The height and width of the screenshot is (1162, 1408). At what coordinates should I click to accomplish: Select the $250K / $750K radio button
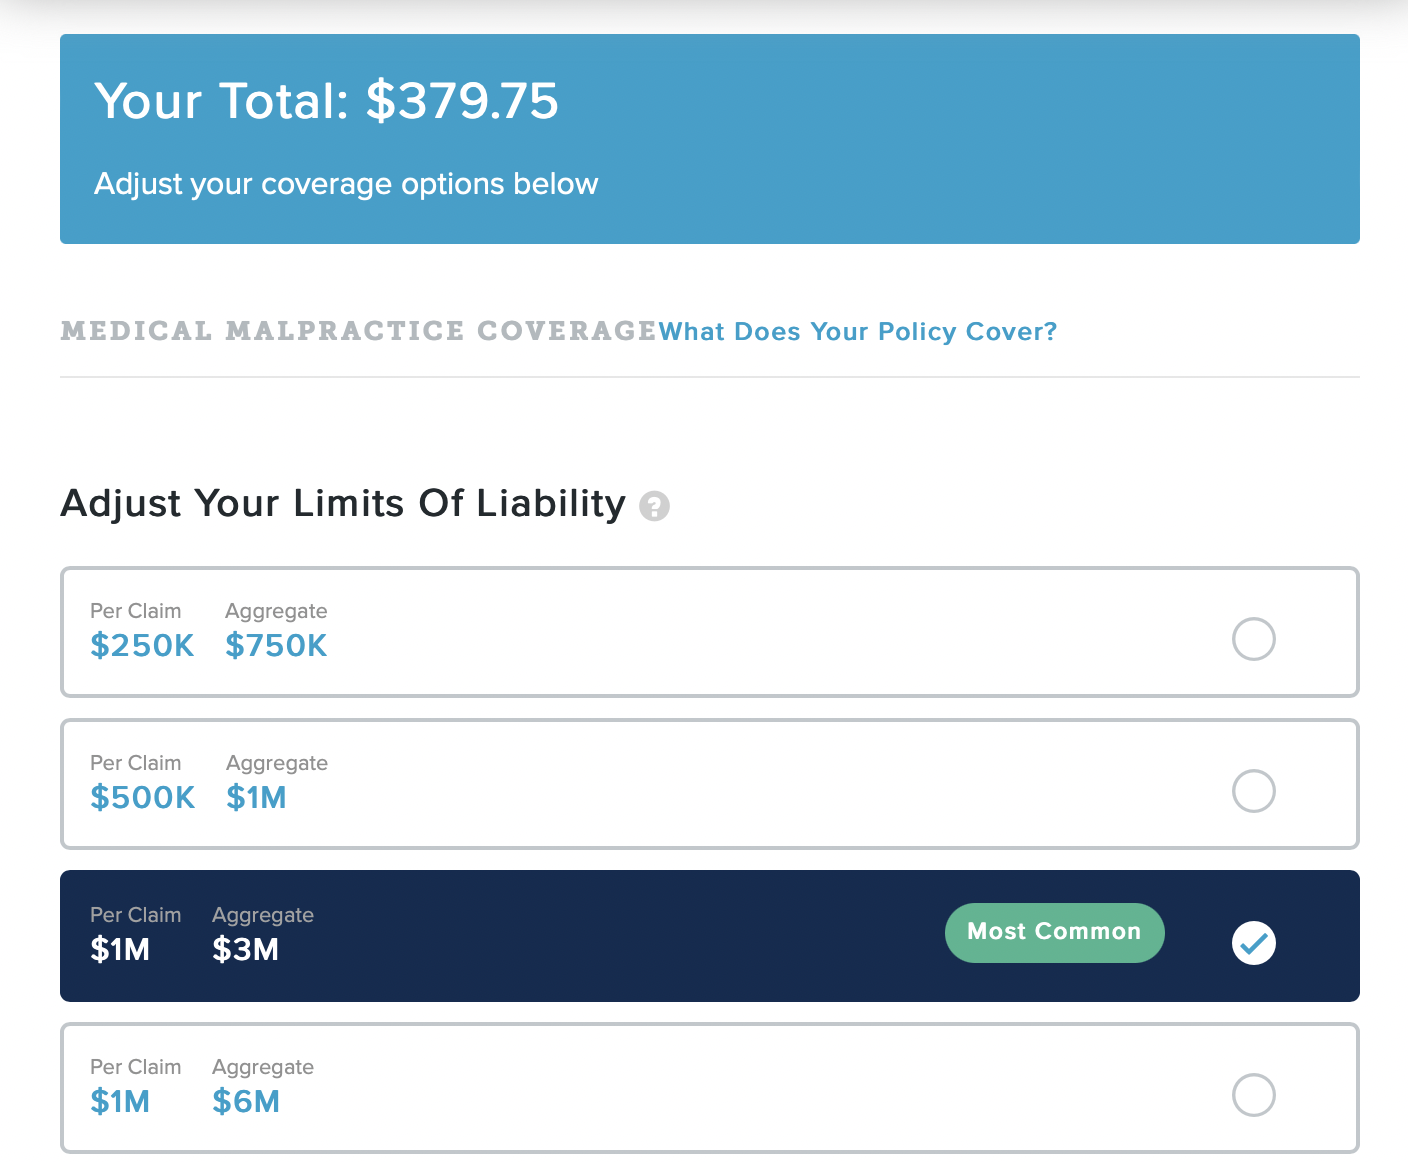[1253, 639]
